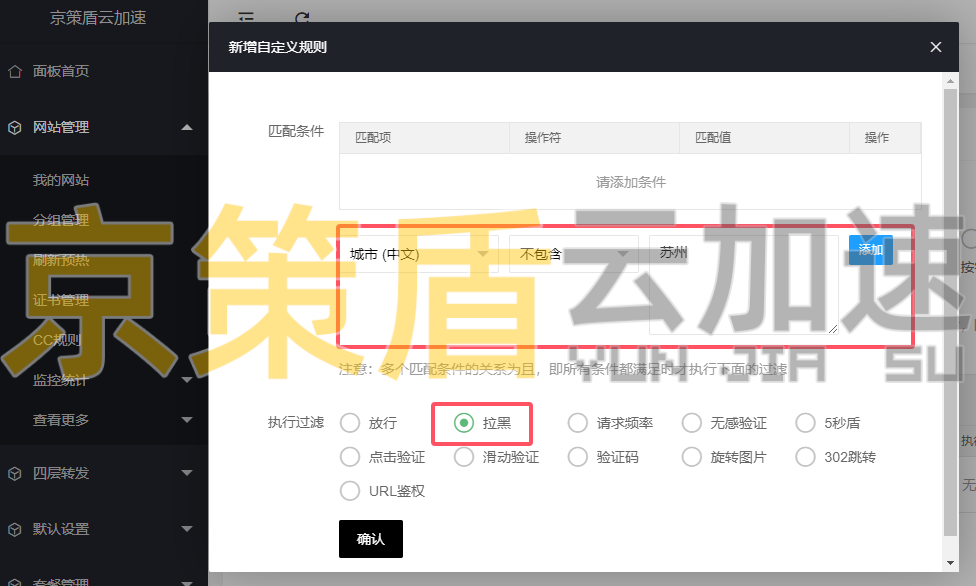Click the 四层转发 sidebar icon
Screen dimensions: 976x586
(16, 472)
